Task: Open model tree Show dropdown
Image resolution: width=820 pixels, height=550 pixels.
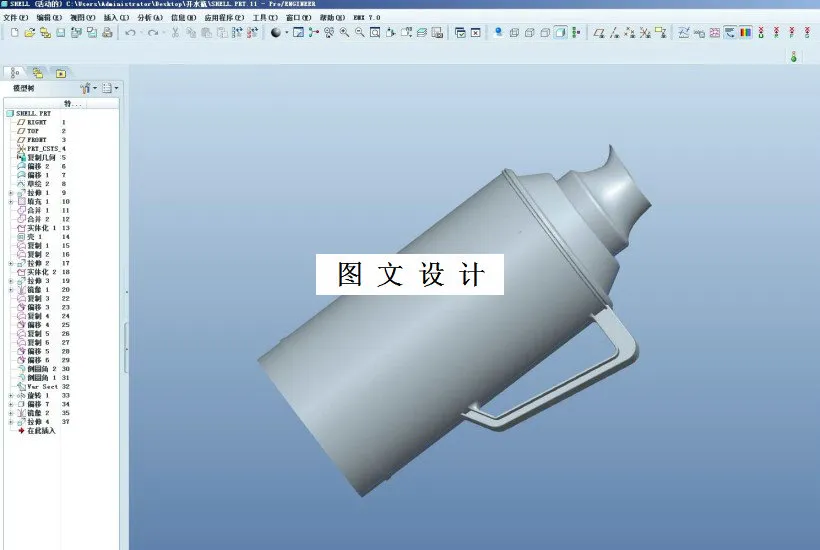Action: click(88, 88)
